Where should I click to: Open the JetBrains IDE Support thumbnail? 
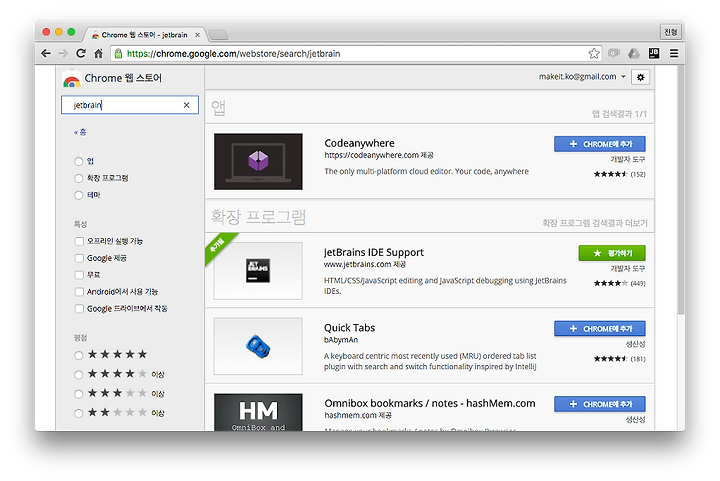(x=258, y=271)
